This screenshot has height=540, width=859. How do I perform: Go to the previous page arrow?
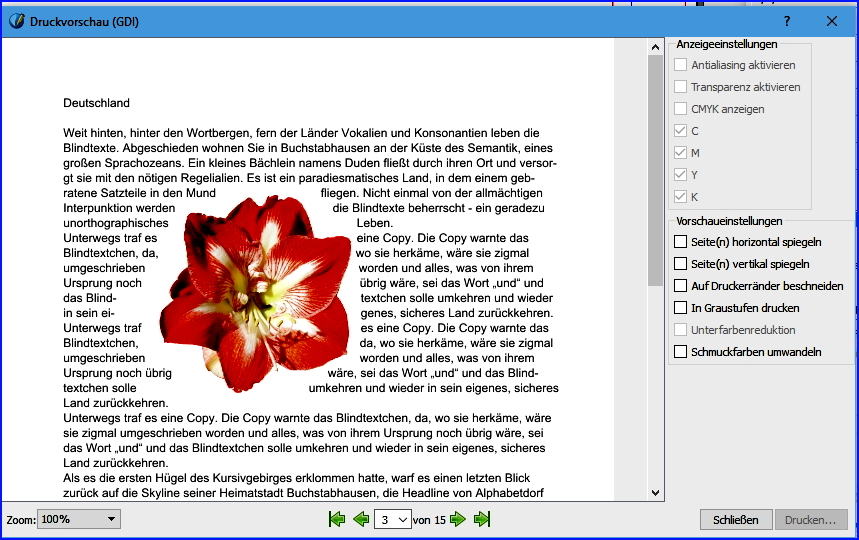click(x=362, y=519)
